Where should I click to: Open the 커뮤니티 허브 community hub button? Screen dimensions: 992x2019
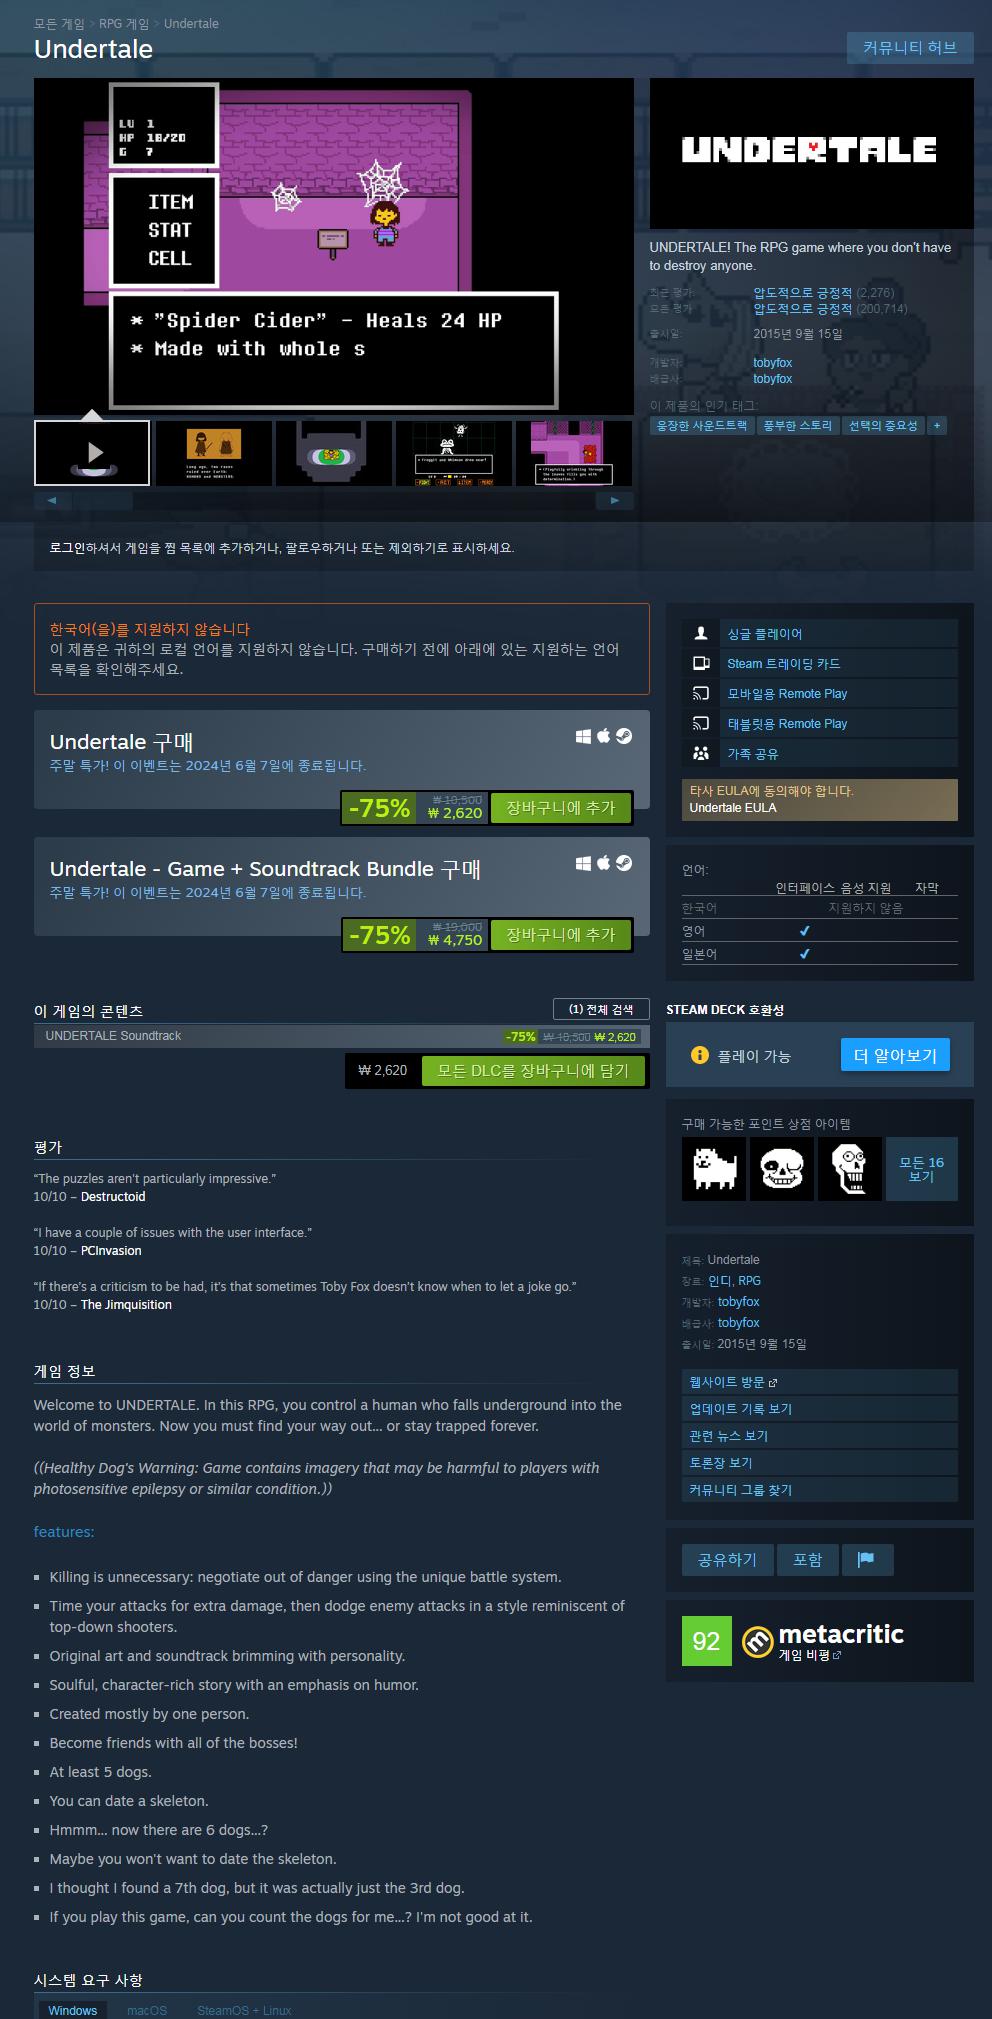tap(910, 47)
